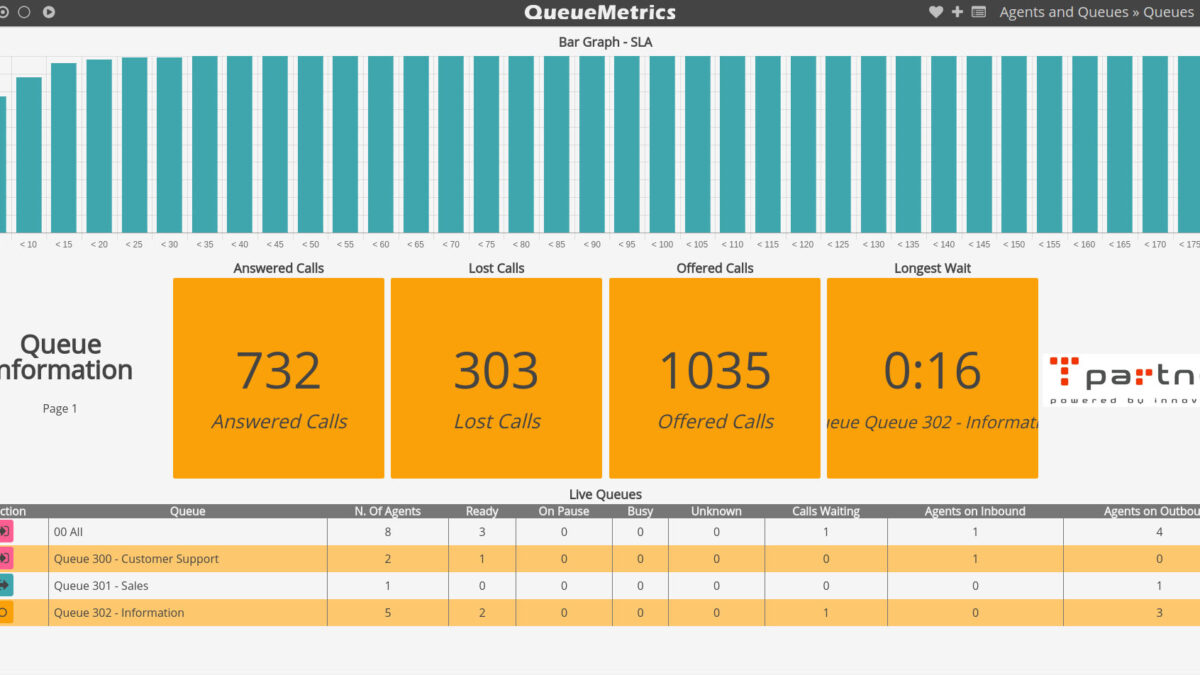Click the SLA bar above '< 10'
The height and width of the screenshot is (675, 1200).
tap(29, 155)
